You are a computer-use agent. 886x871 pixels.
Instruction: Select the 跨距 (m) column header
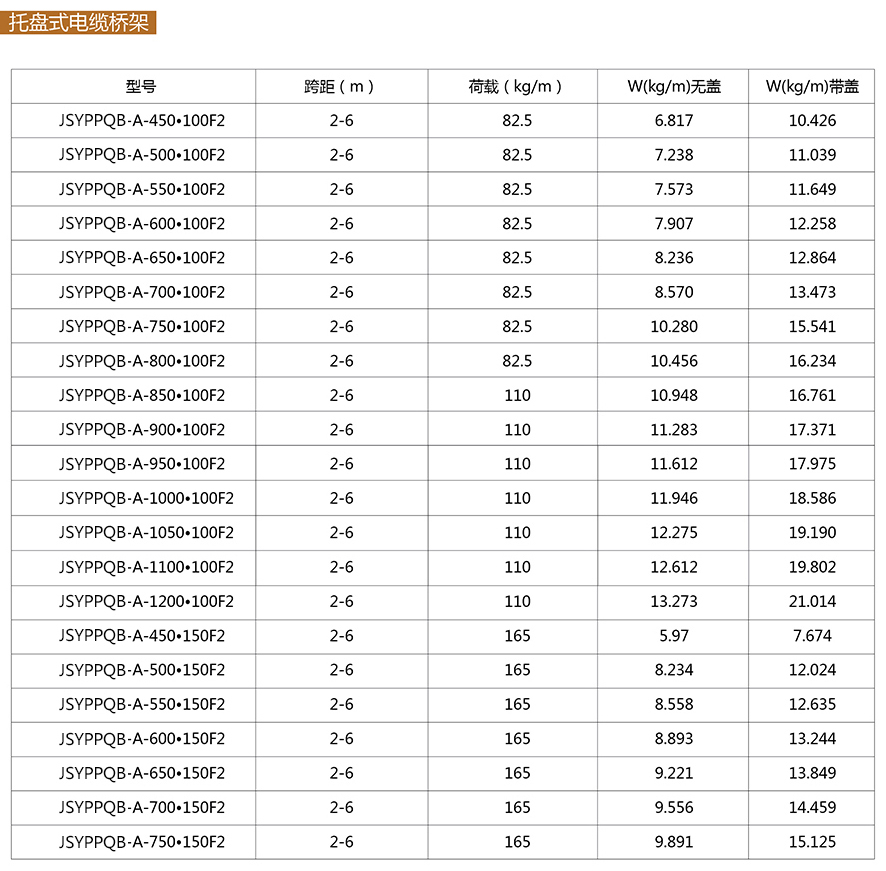(x=341, y=87)
